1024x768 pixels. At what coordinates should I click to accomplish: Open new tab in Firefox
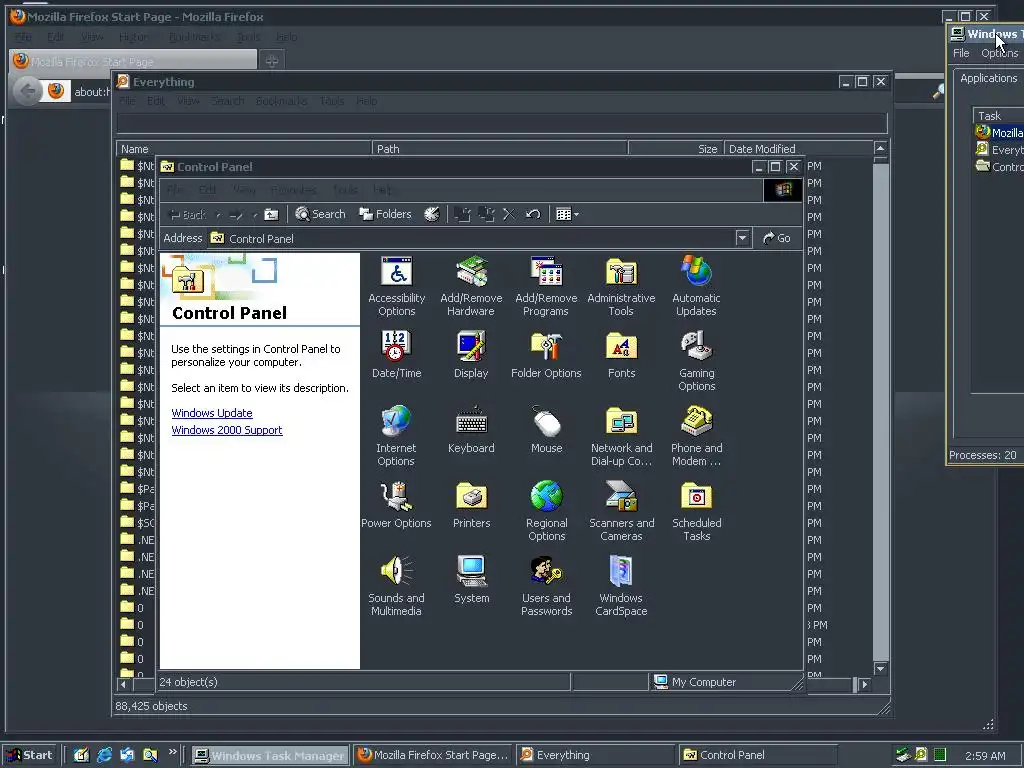pos(272,61)
